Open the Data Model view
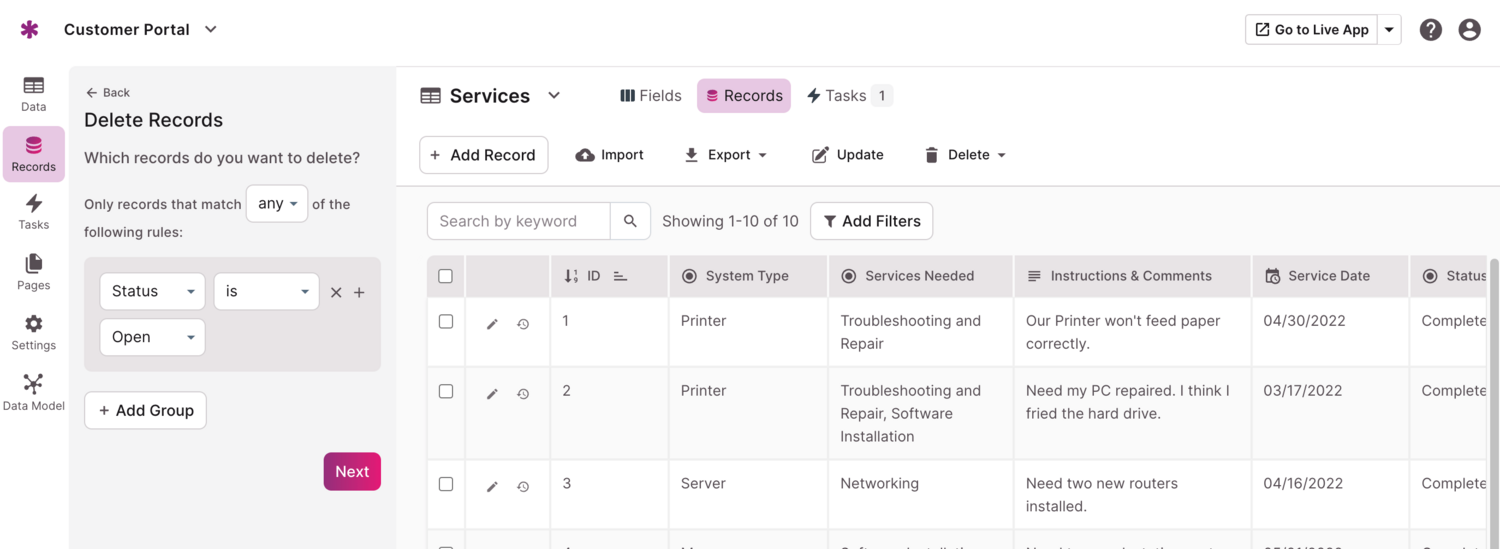The height and width of the screenshot is (549, 1500). pyautogui.click(x=33, y=392)
